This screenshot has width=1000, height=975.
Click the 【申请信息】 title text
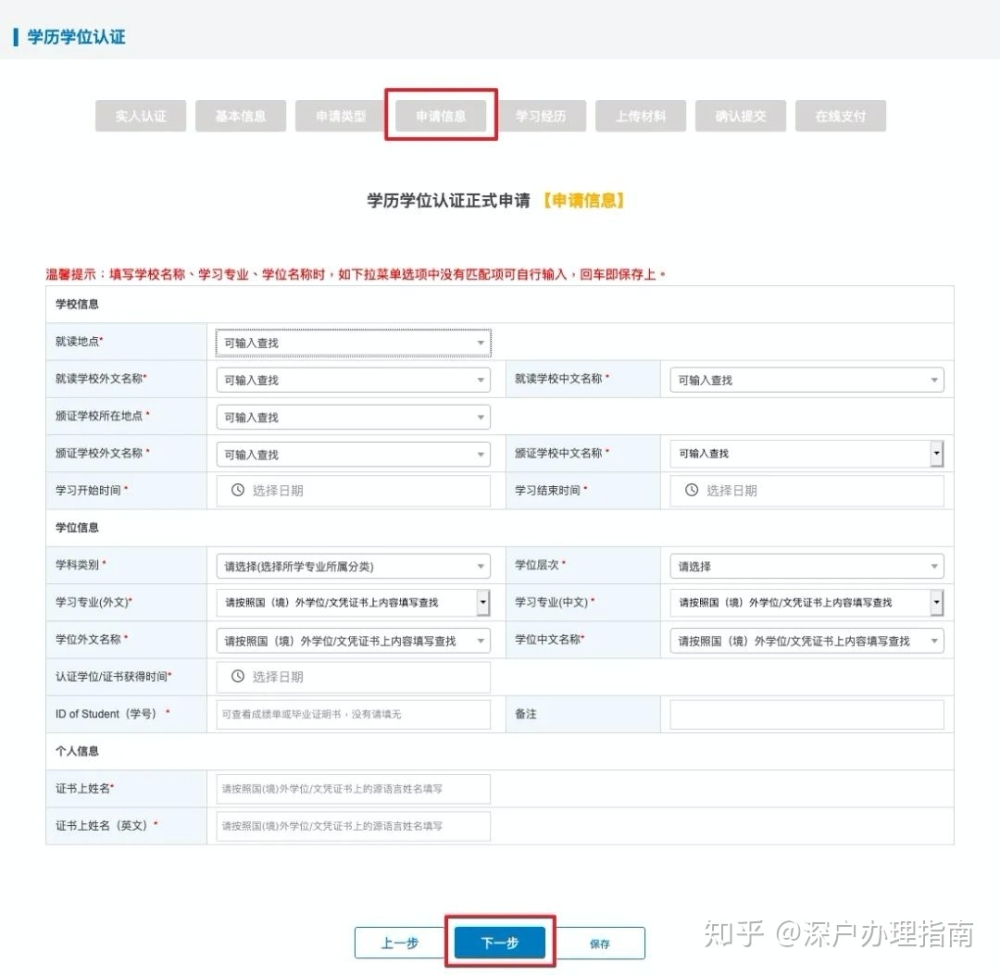point(584,201)
